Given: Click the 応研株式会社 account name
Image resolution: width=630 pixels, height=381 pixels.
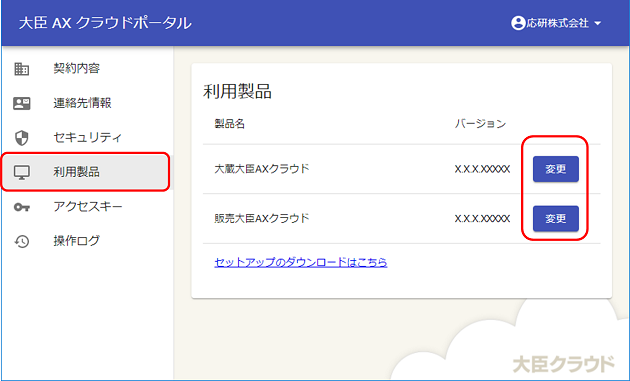Looking at the screenshot, I should tap(558, 23).
